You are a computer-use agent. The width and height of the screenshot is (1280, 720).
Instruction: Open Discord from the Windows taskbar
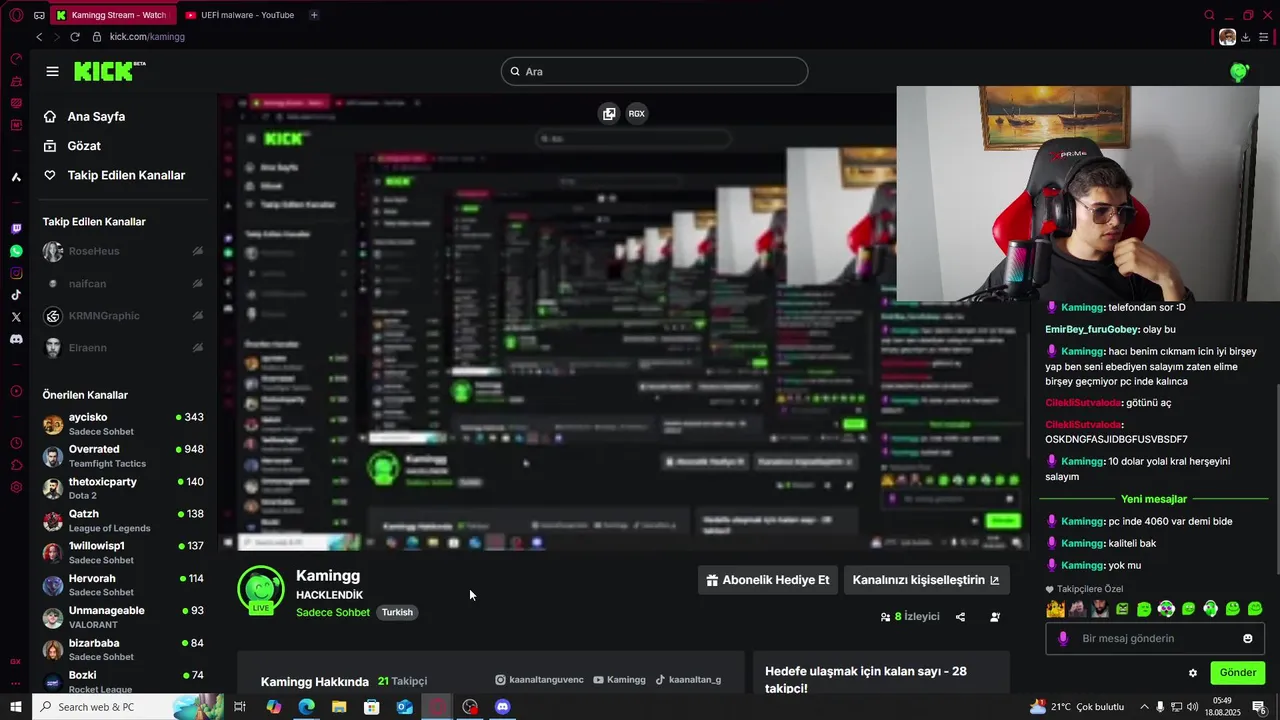503,707
